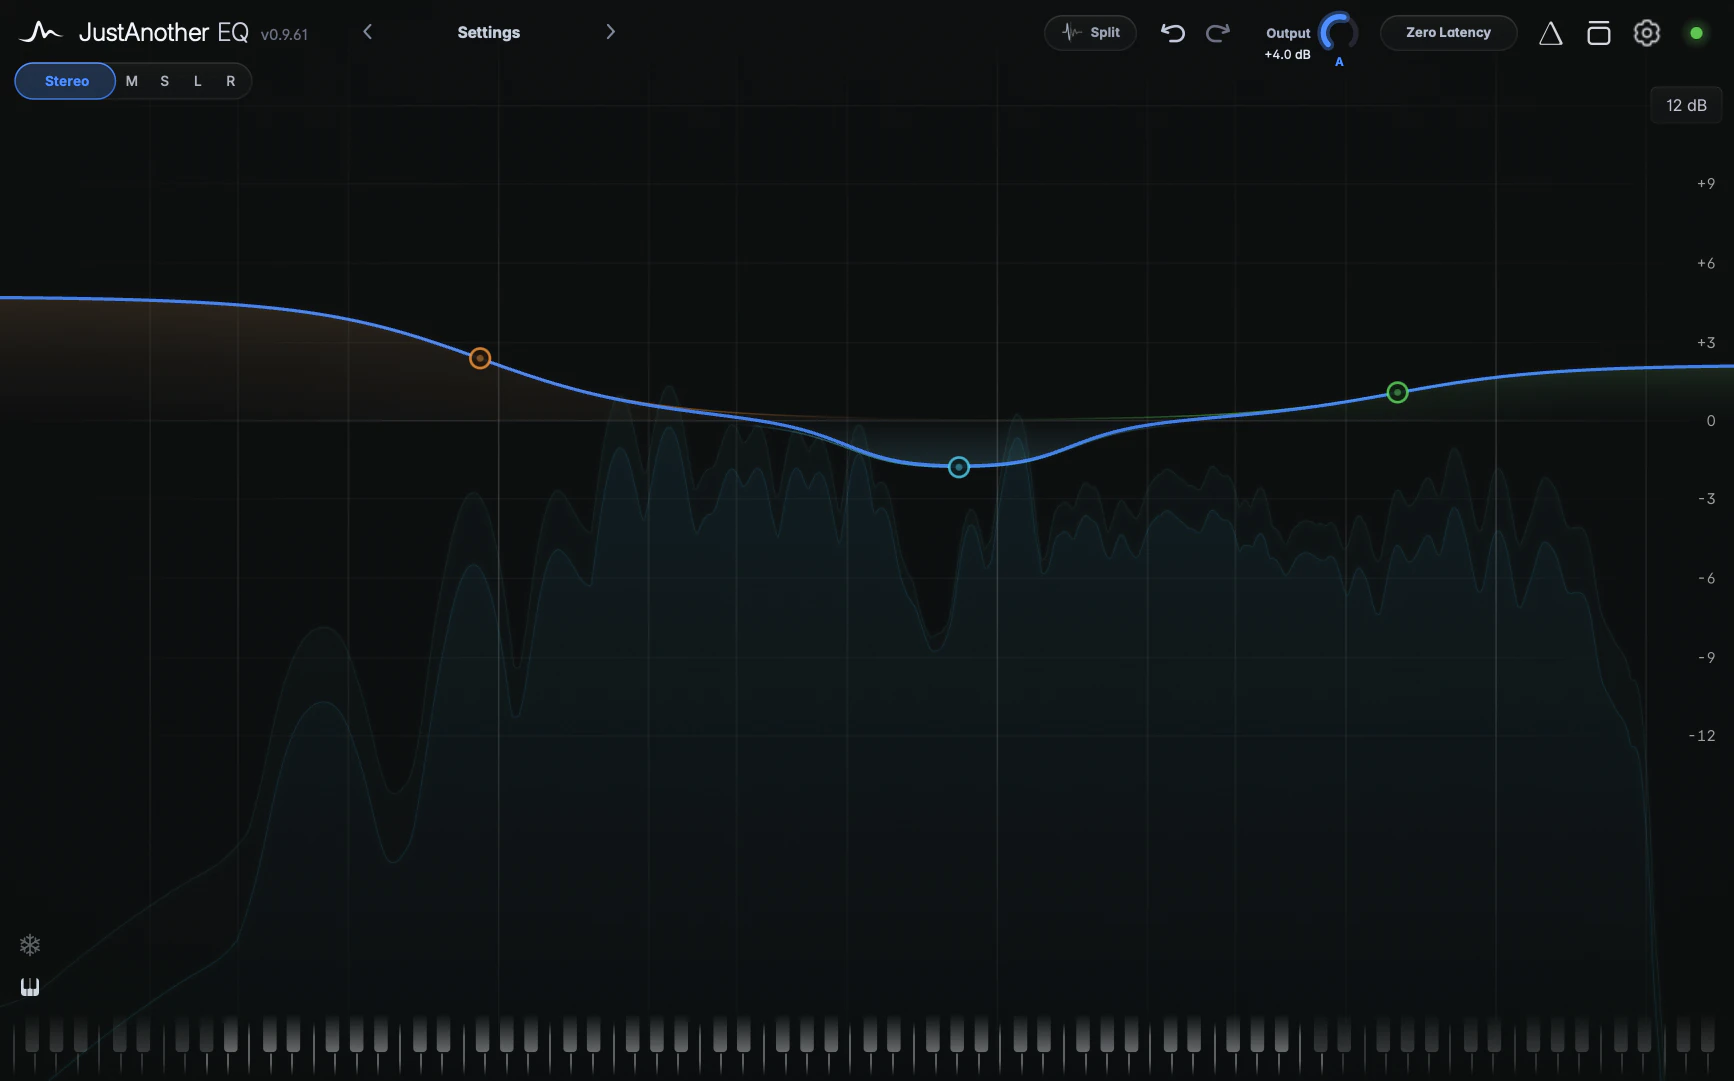Viewport: 1734px width, 1081px height.
Task: Click the redo arrow icon
Action: pos(1217,32)
